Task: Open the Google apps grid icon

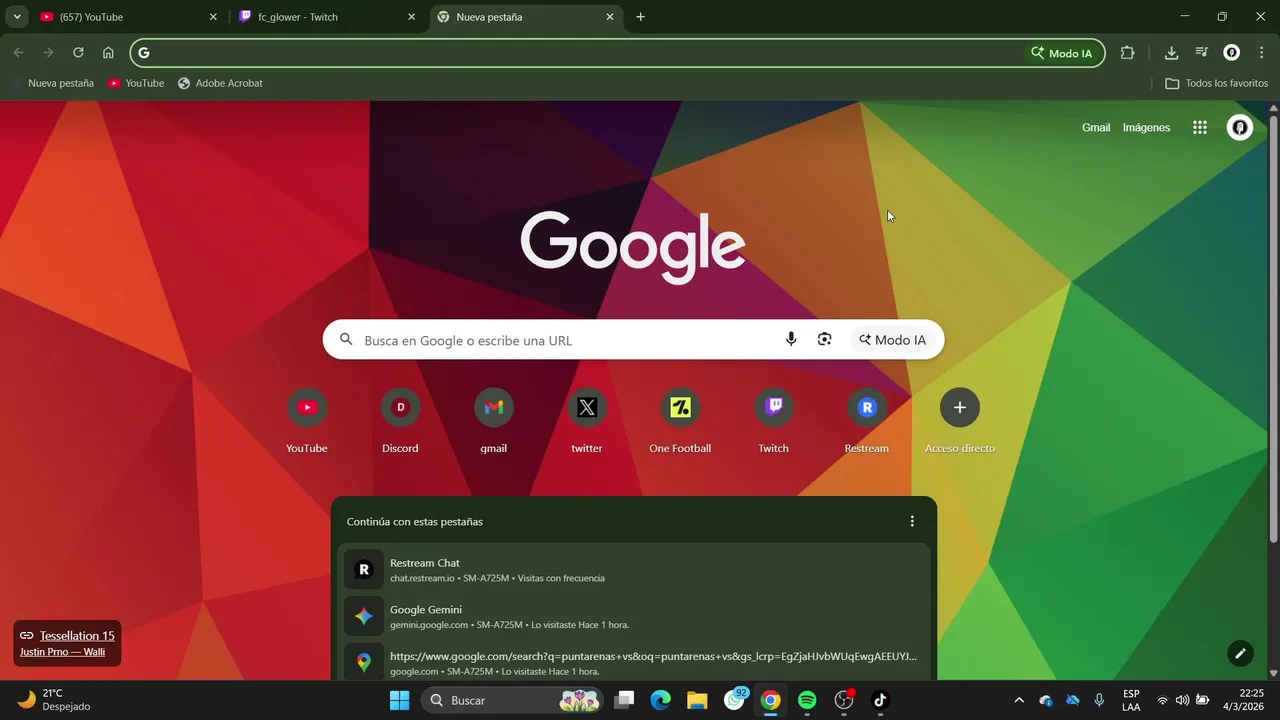Action: [1200, 128]
